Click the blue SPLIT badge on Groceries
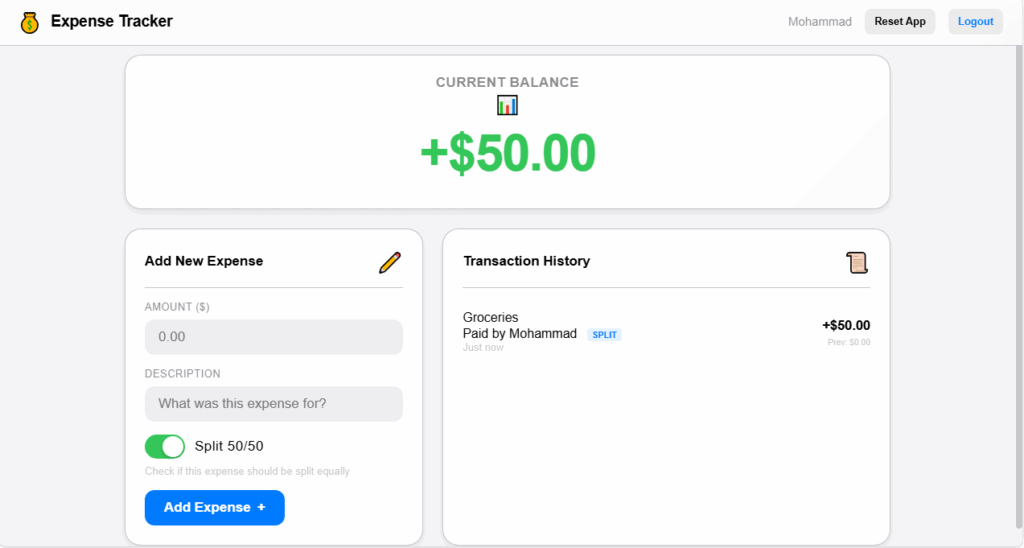The height and width of the screenshot is (548, 1024). [604, 335]
